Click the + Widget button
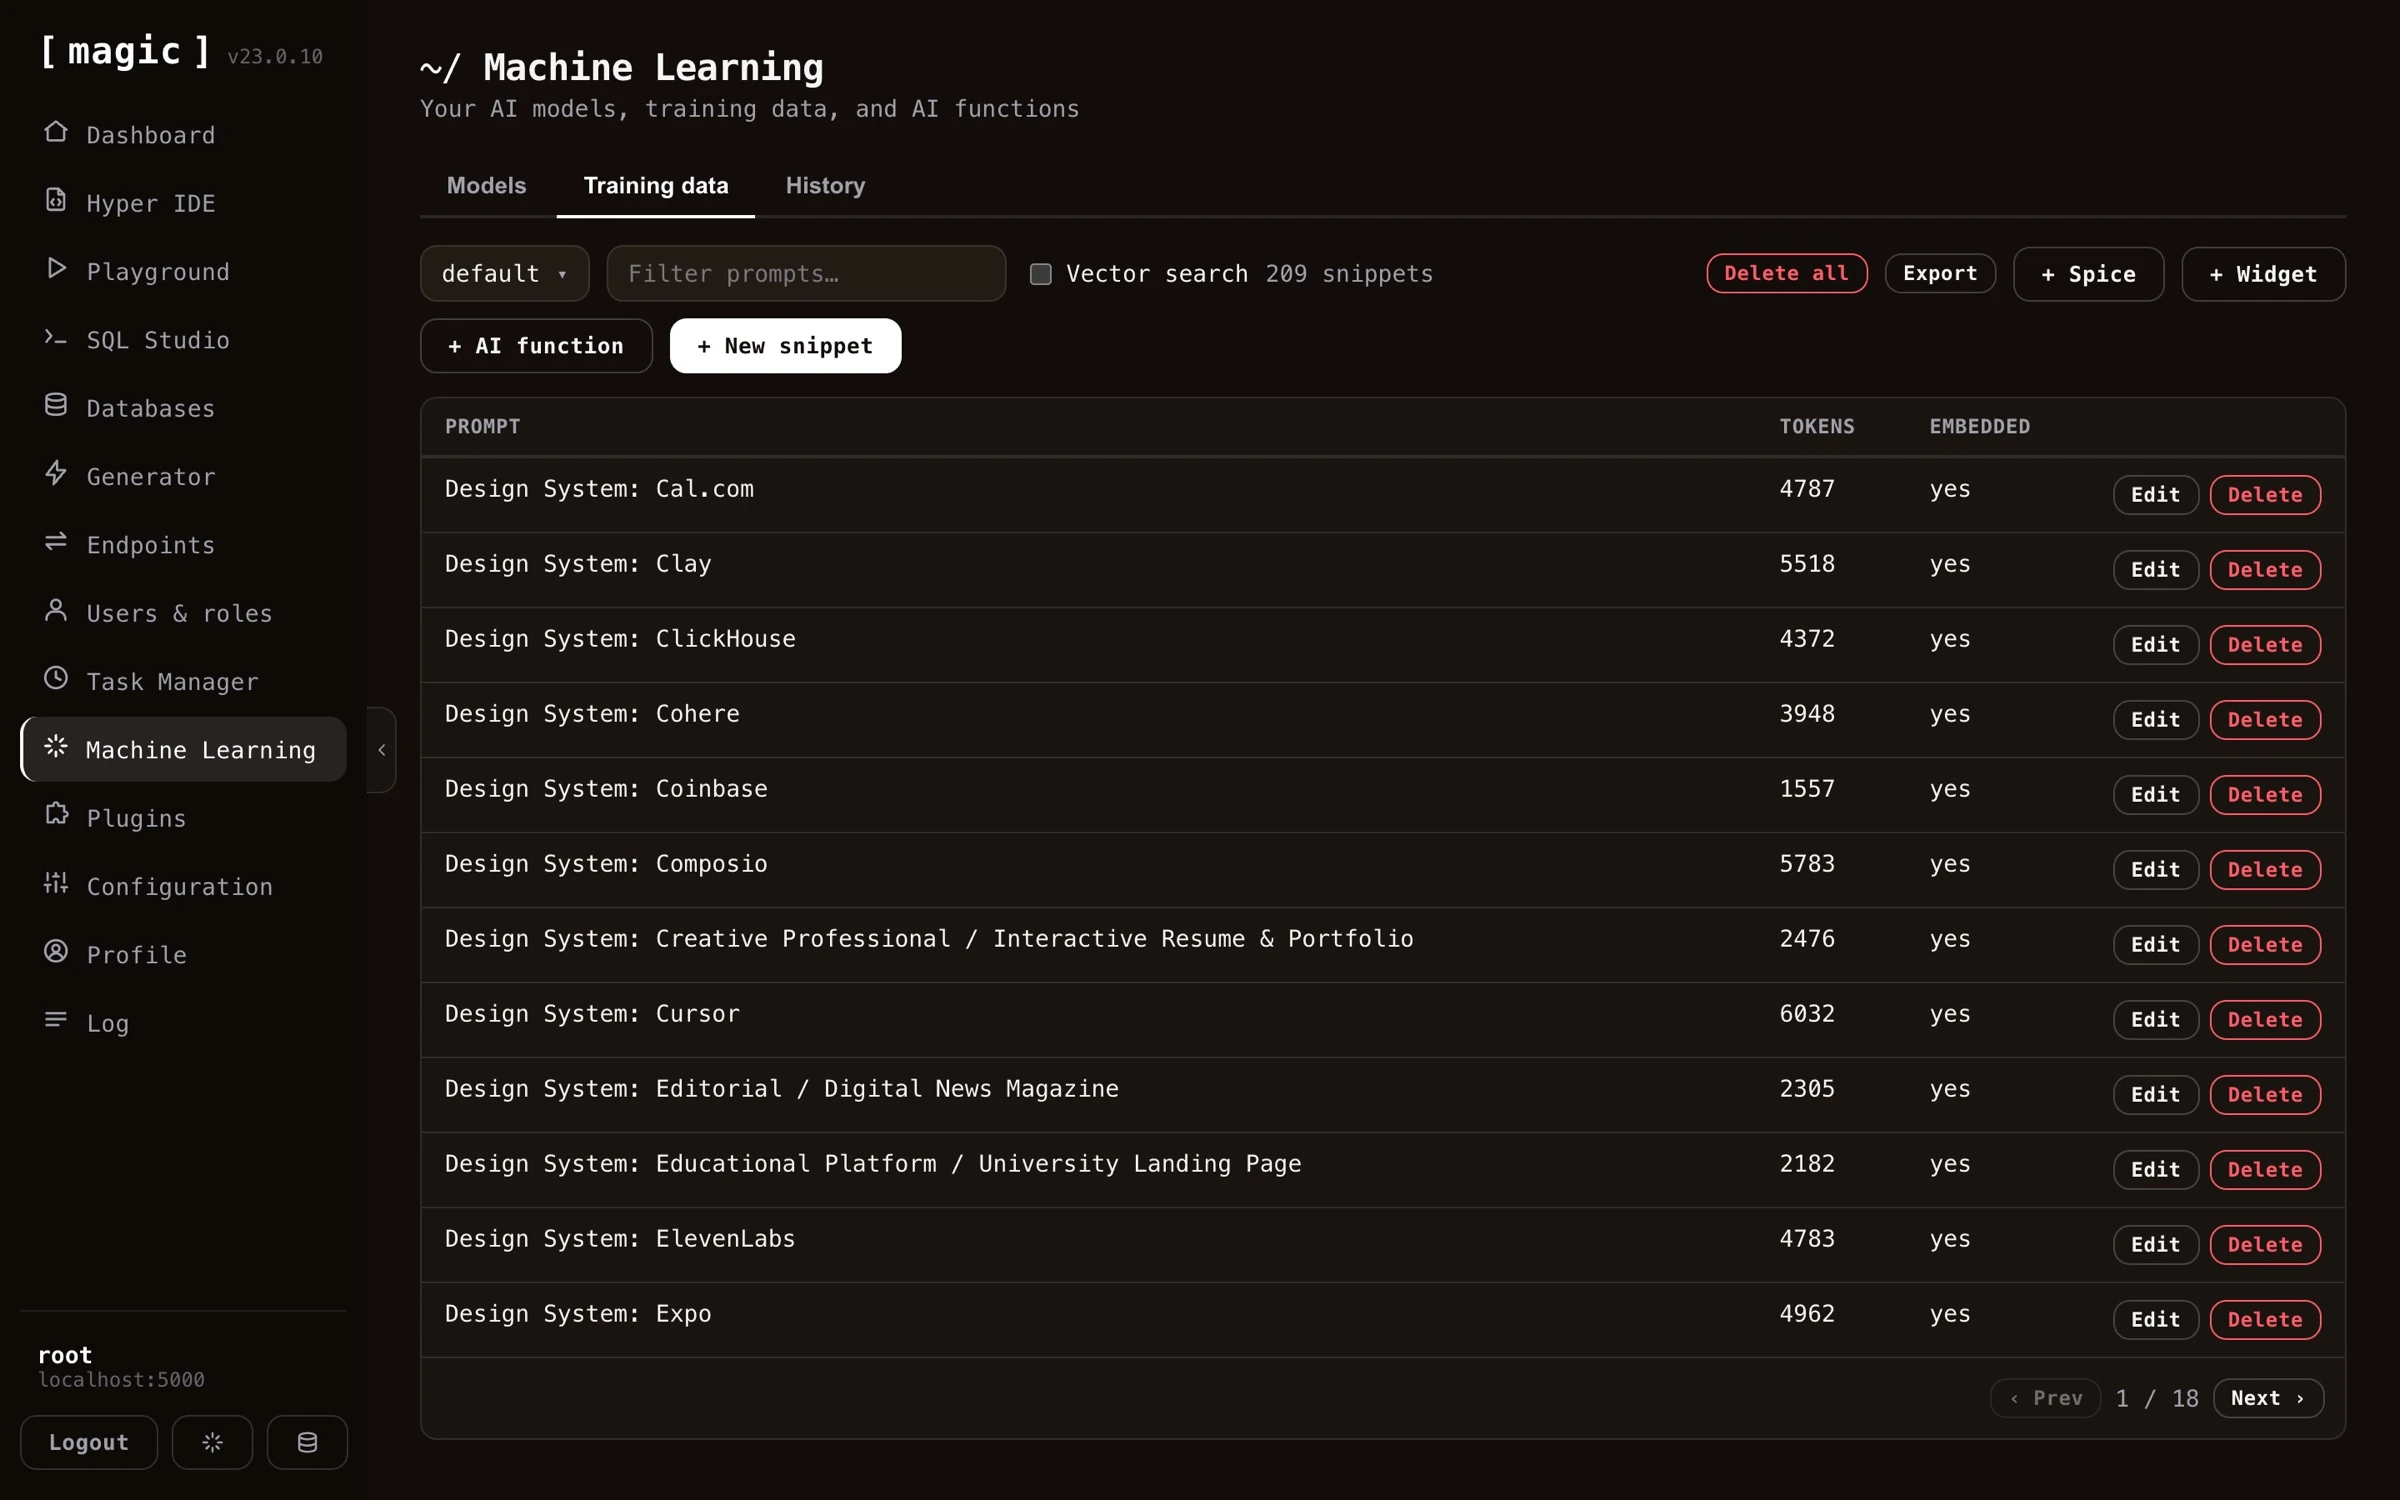2400x1500 pixels. 2263,274
